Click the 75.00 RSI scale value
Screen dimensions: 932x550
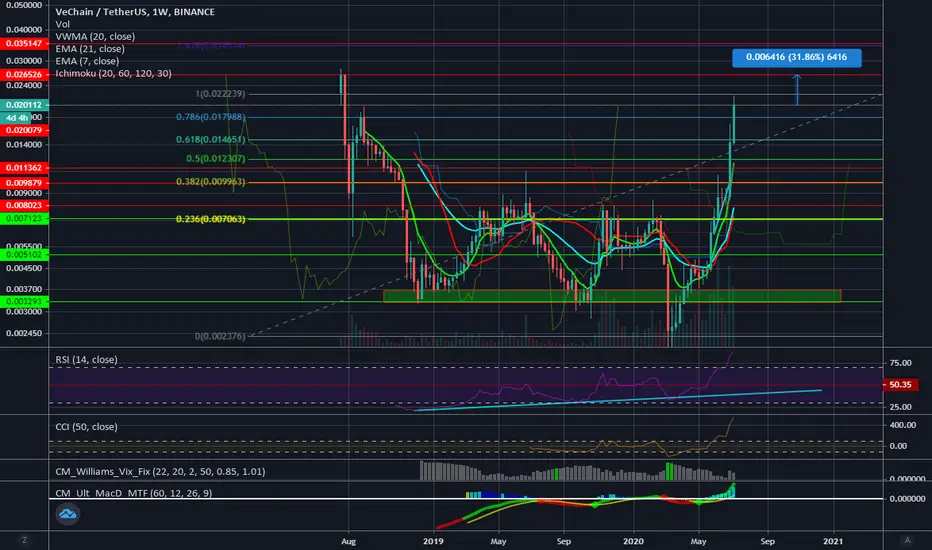point(900,363)
